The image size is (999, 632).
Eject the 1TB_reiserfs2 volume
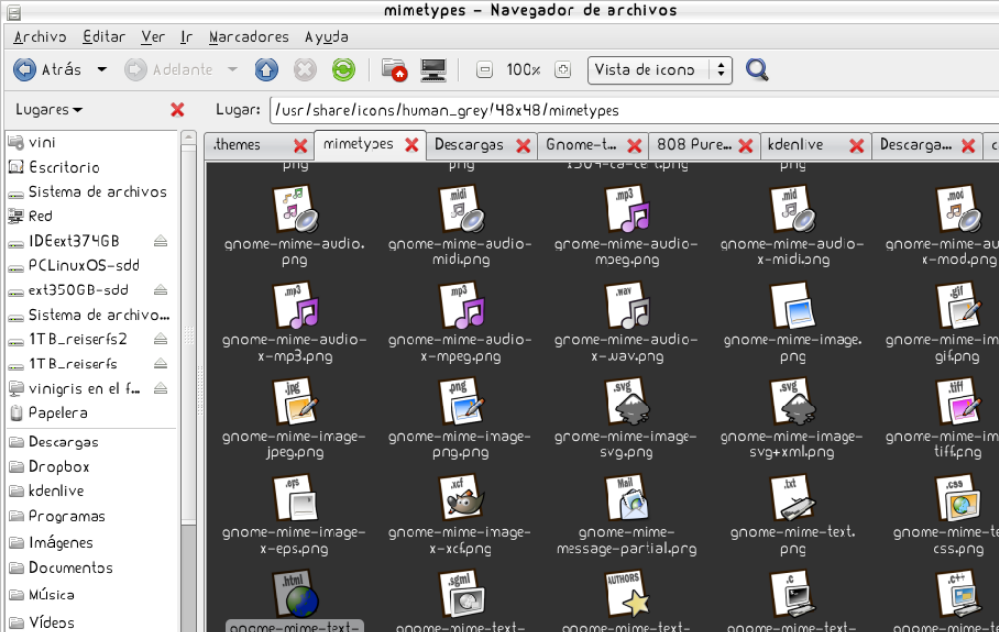[x=161, y=339]
